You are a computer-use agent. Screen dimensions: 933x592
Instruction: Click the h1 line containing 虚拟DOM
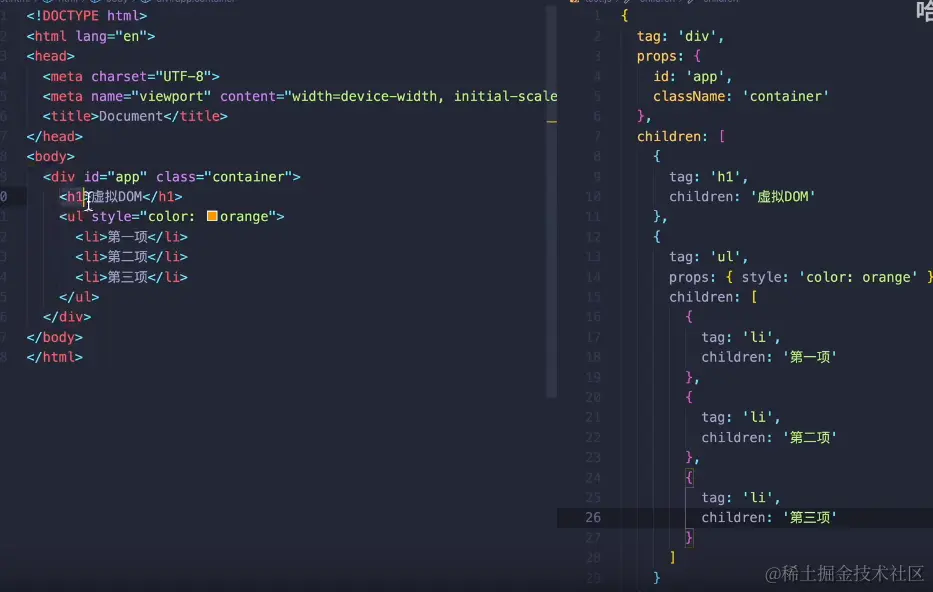(121, 197)
